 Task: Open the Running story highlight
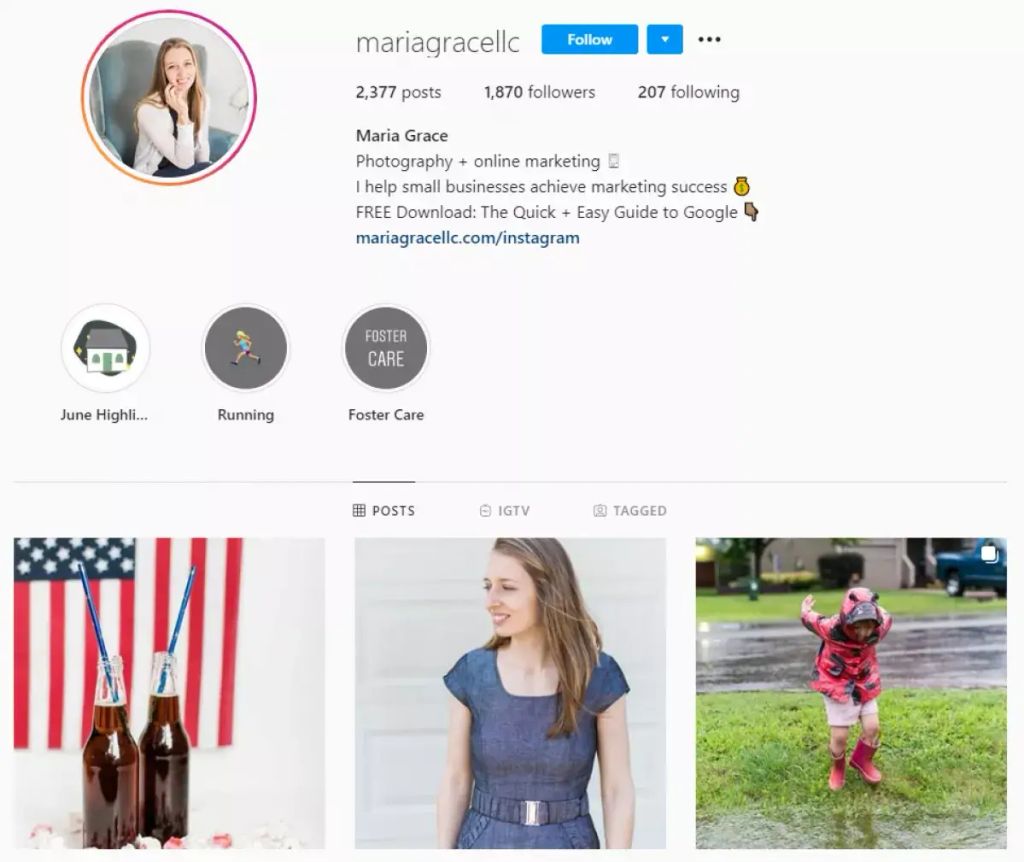point(246,348)
